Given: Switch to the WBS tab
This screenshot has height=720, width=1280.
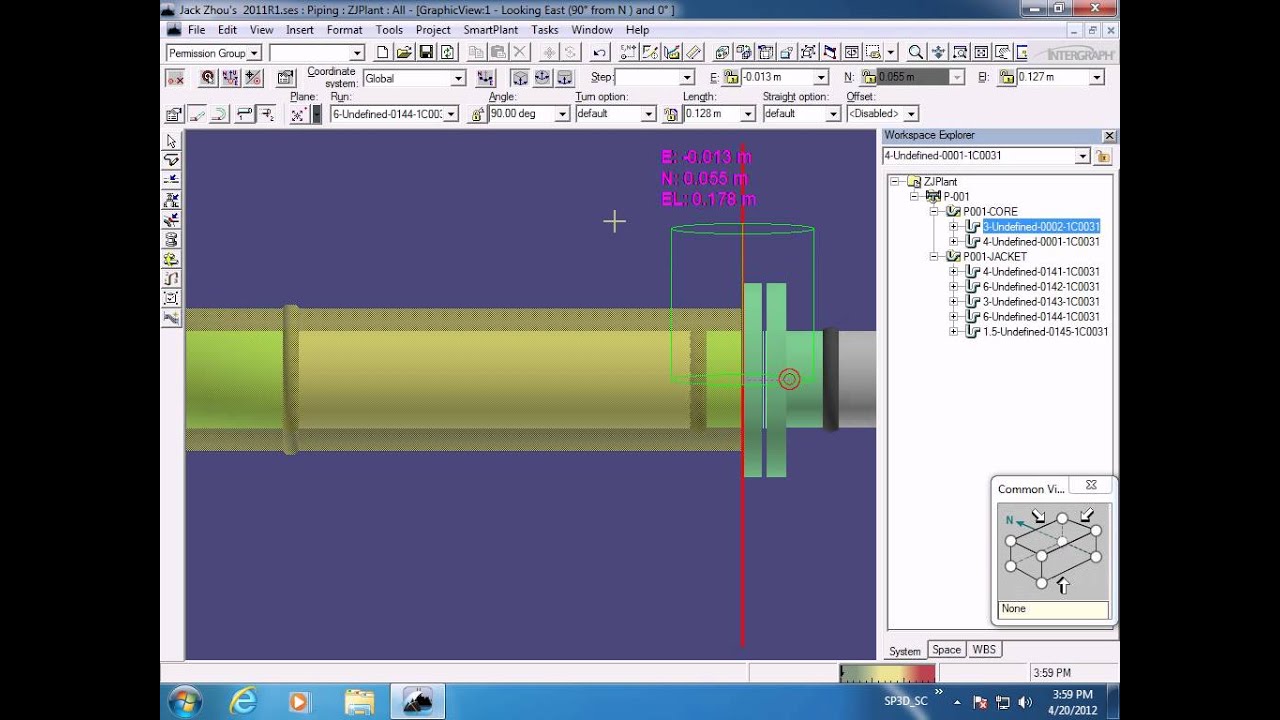Looking at the screenshot, I should [984, 650].
